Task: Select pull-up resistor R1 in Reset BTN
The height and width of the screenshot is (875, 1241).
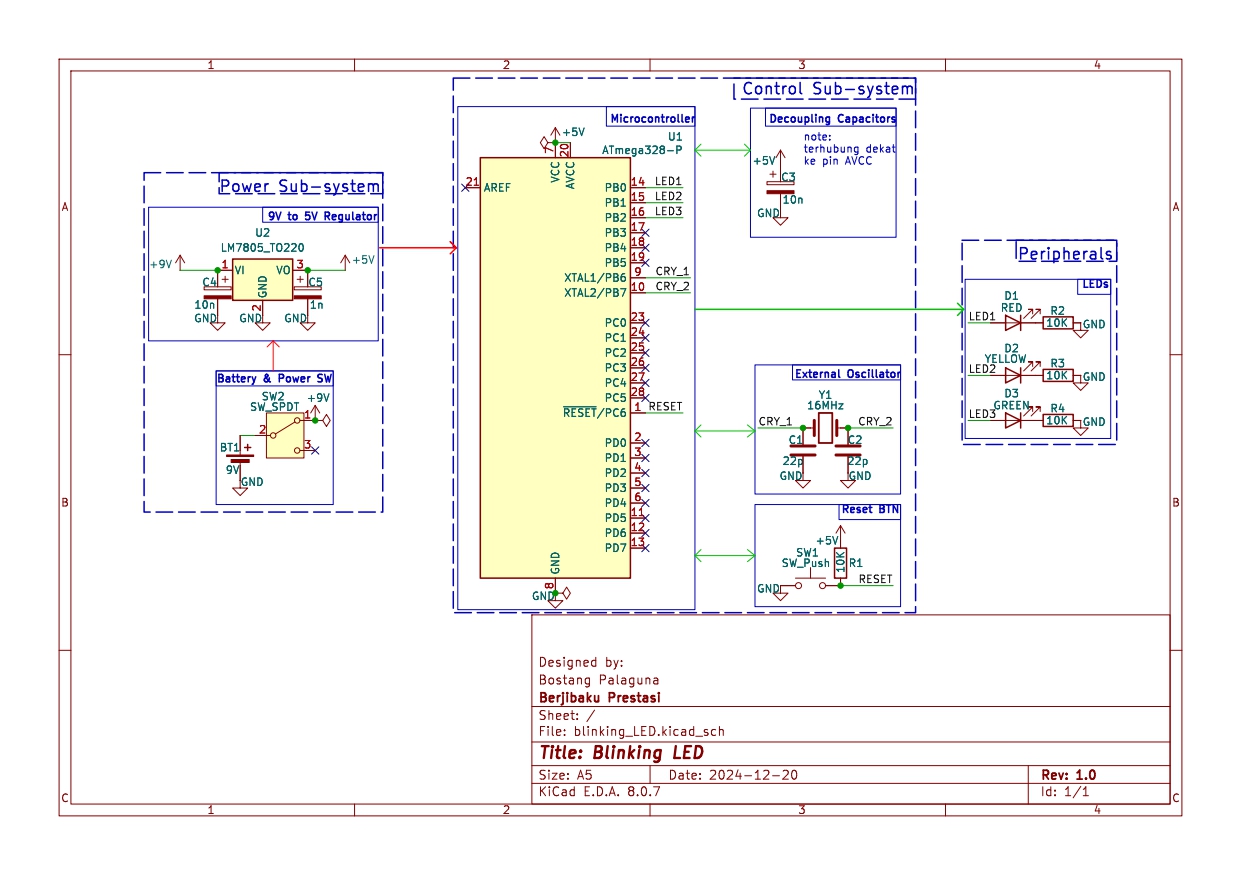Action: (840, 562)
